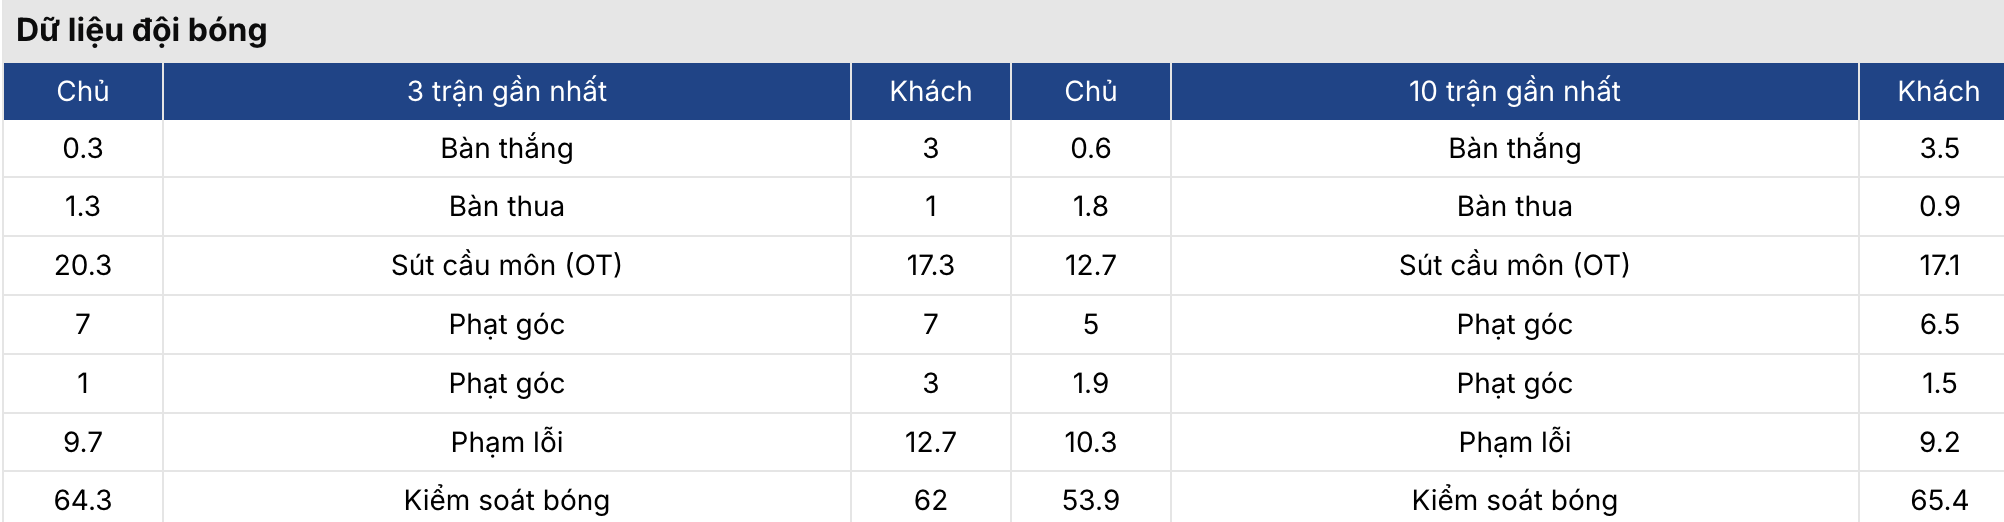Click "Kiểm soát bóng" under 3 trận gần nhất
This screenshot has height=522, width=2004.
507,500
